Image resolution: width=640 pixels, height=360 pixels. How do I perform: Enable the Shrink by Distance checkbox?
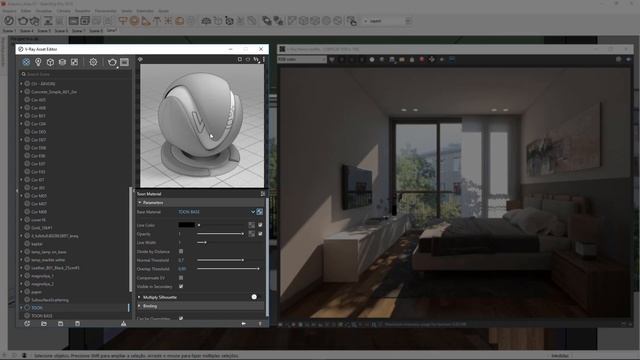pyautogui.click(x=181, y=251)
